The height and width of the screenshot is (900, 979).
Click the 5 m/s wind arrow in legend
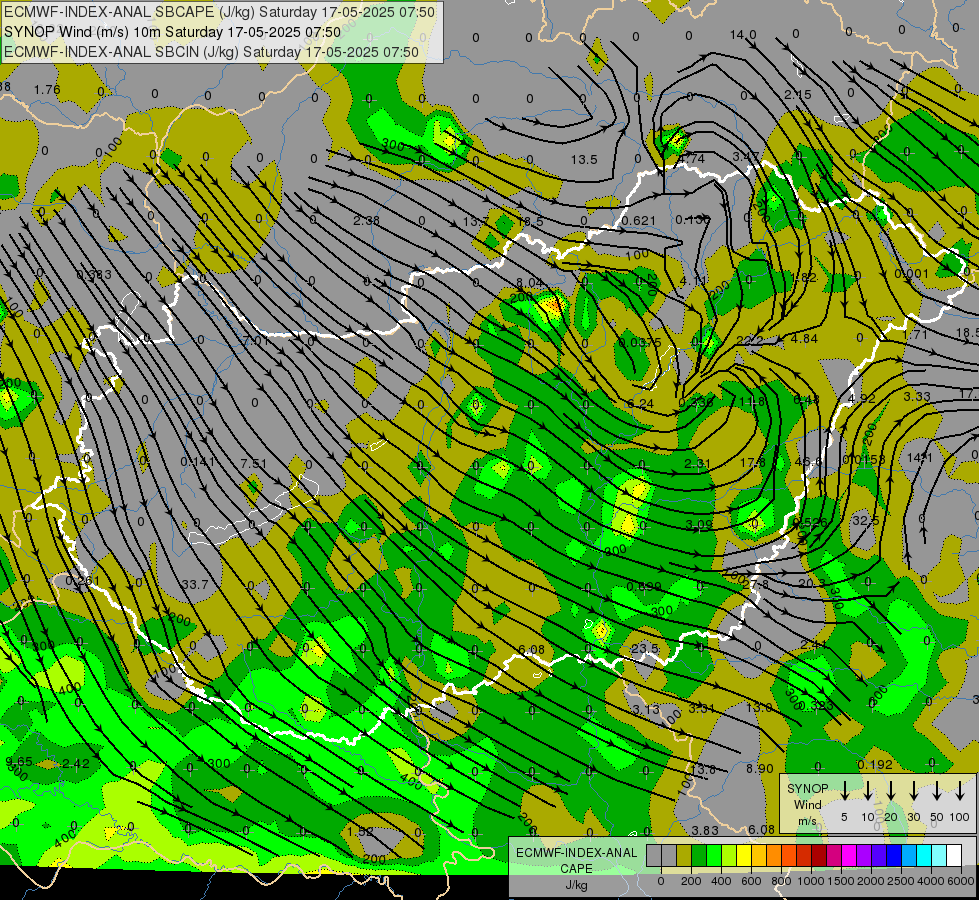844,791
